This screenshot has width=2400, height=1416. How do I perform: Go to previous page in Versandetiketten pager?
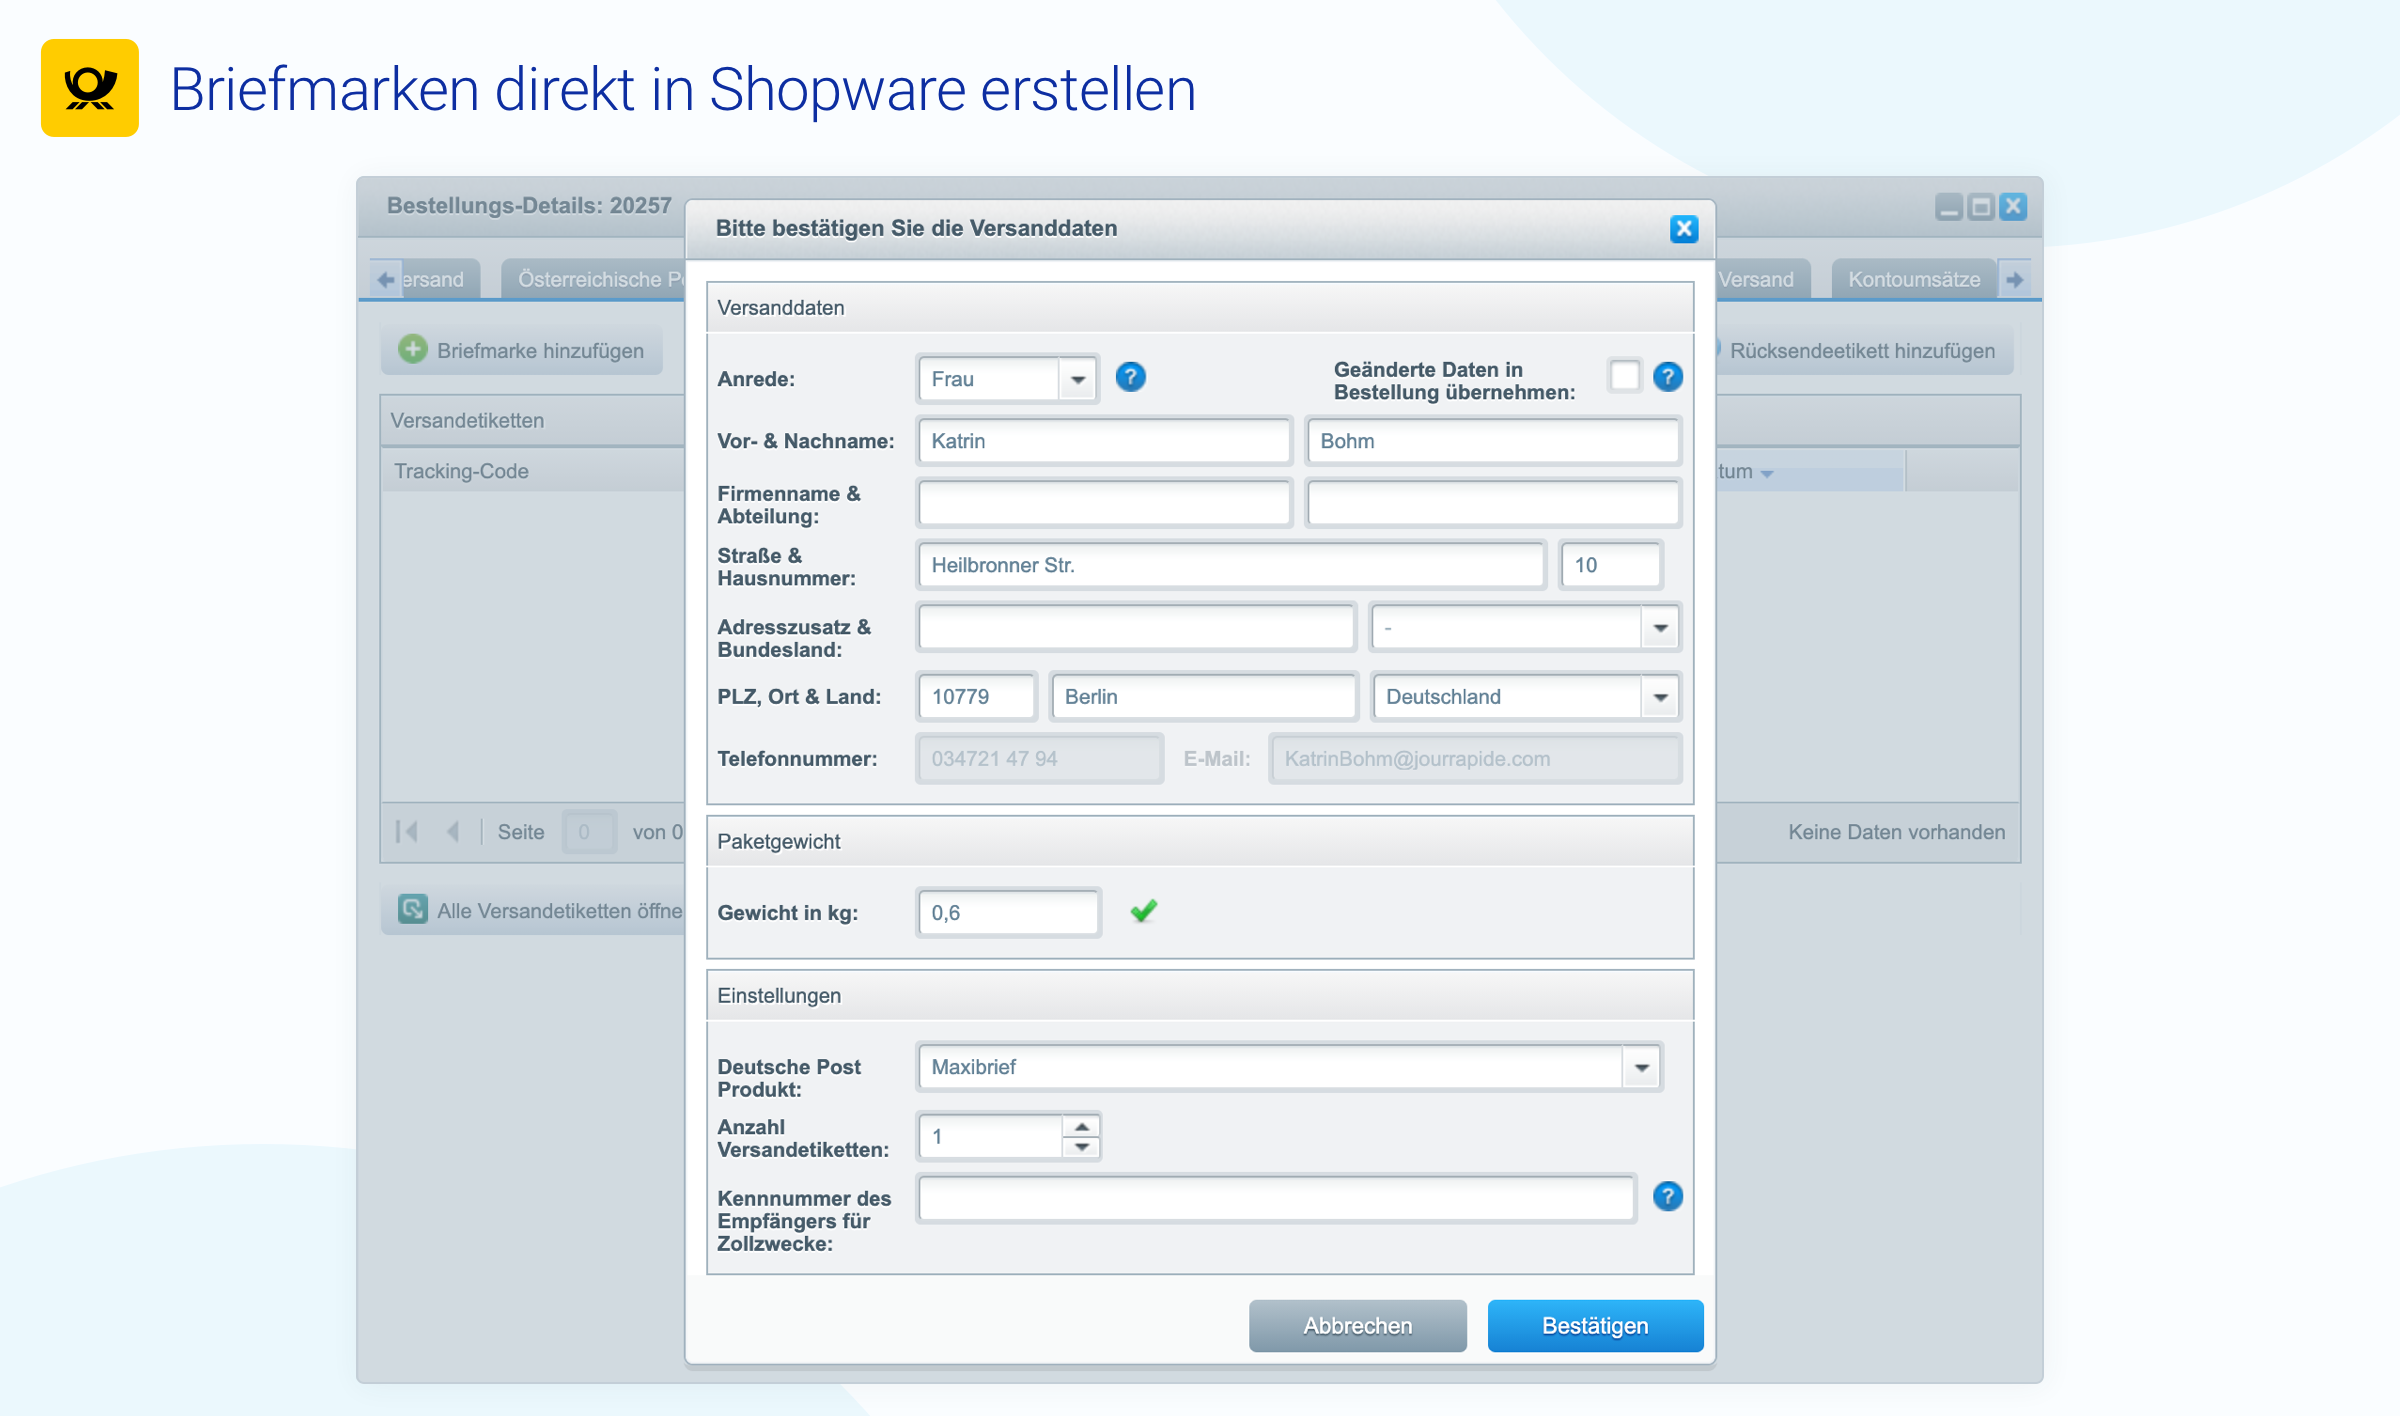point(453,832)
